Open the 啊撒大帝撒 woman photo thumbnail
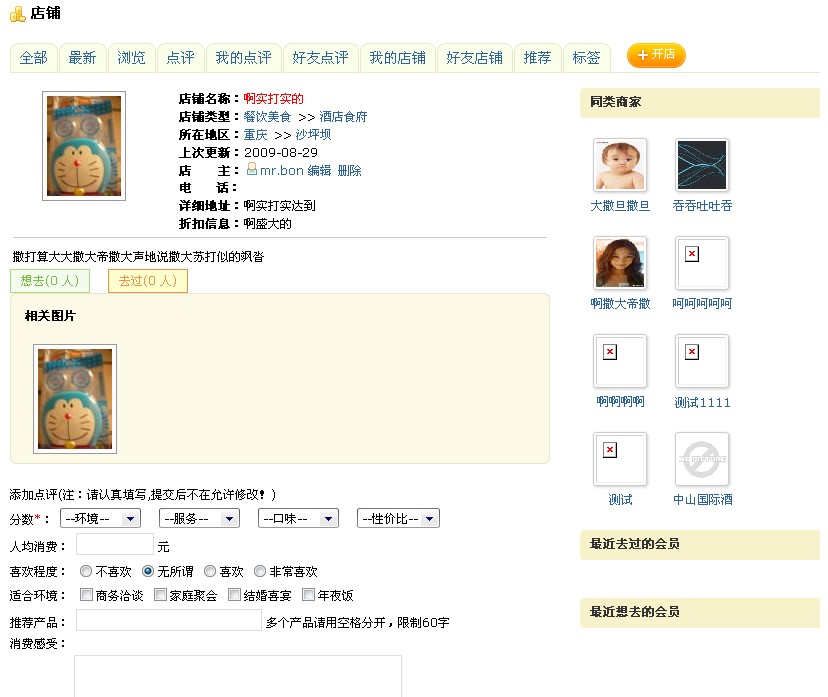 coord(620,263)
